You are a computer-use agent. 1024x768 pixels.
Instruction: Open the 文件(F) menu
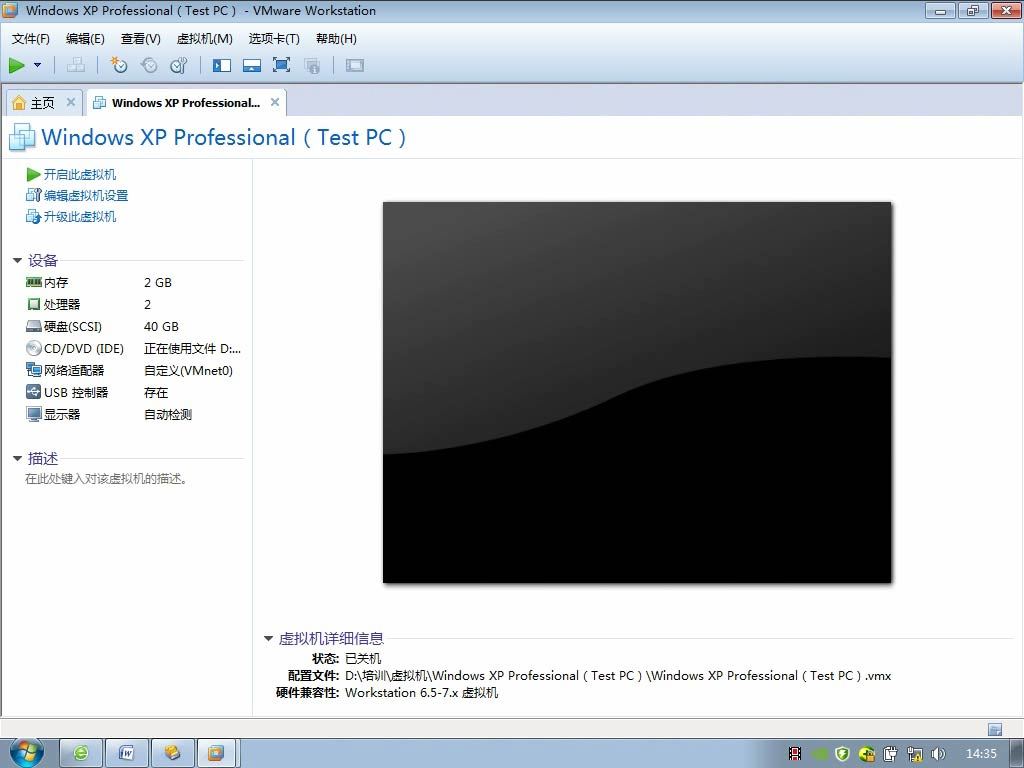[31, 39]
